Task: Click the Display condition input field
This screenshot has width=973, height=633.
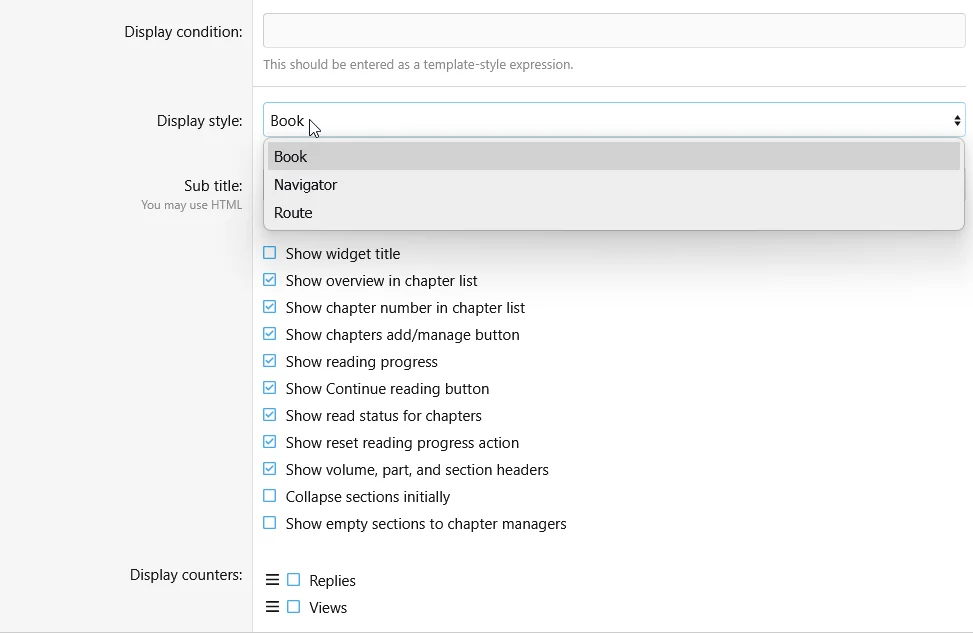Action: [614, 30]
